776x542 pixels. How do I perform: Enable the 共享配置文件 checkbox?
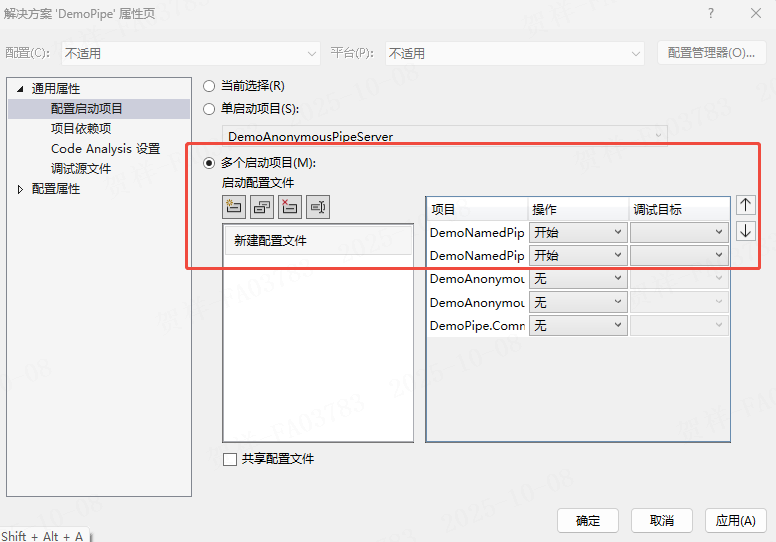tap(230, 459)
